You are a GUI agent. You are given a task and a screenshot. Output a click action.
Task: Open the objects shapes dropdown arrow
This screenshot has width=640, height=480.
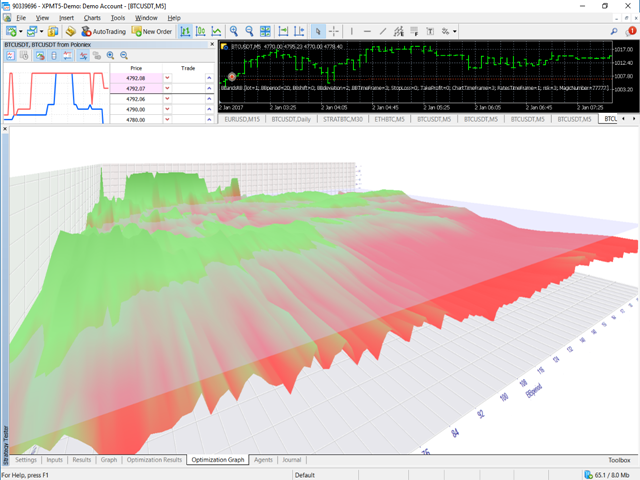pyautogui.click(x=455, y=31)
